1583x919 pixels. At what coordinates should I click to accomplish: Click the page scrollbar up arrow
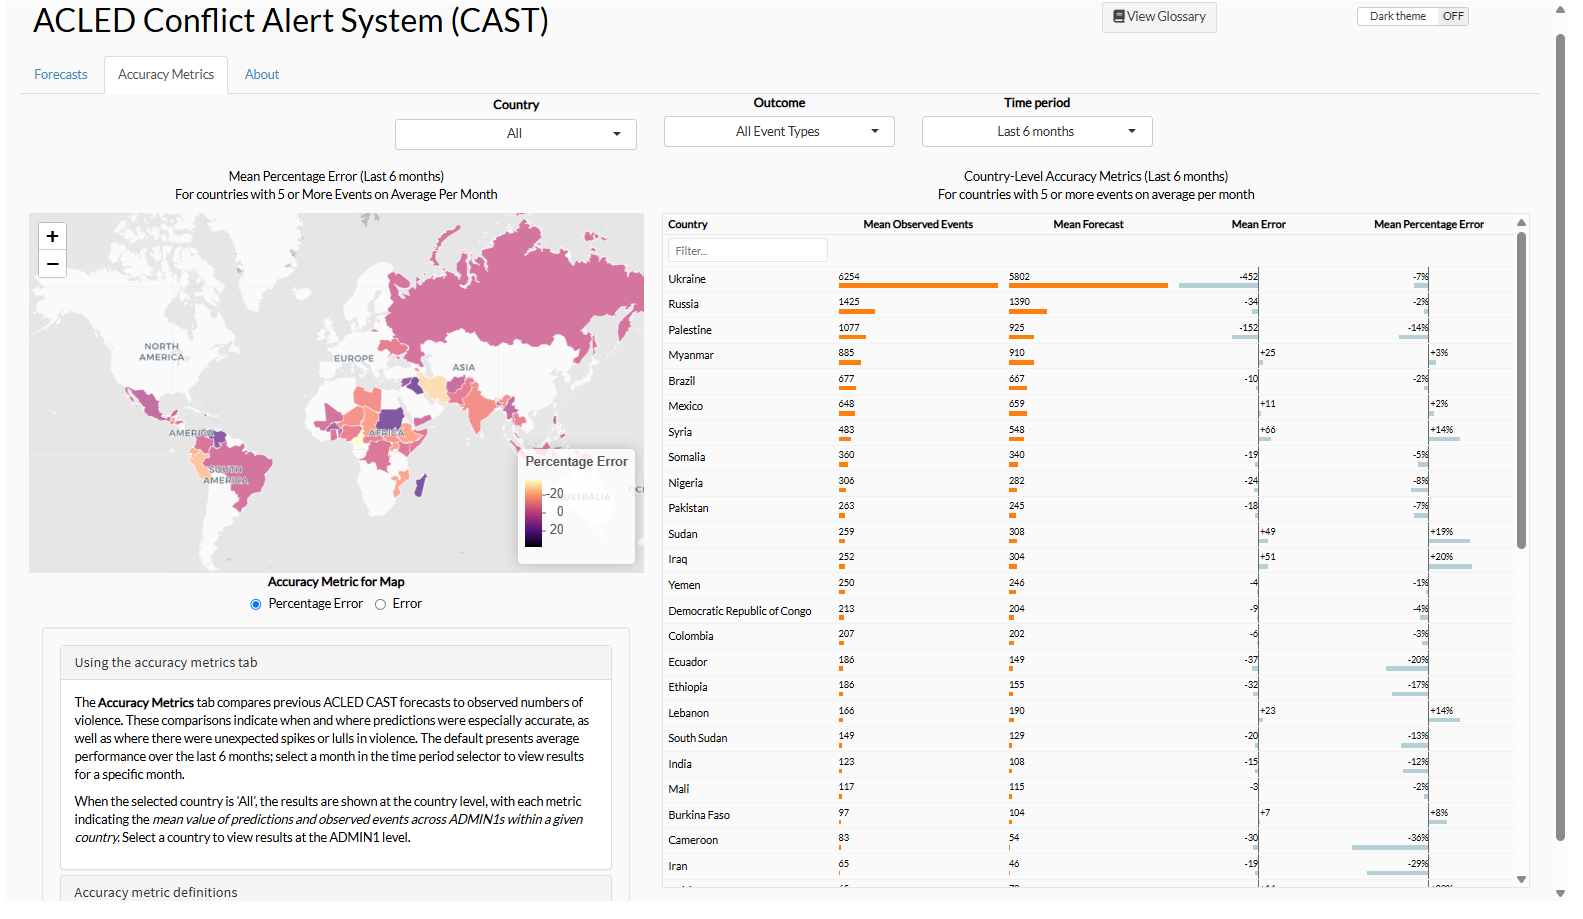point(1560,10)
